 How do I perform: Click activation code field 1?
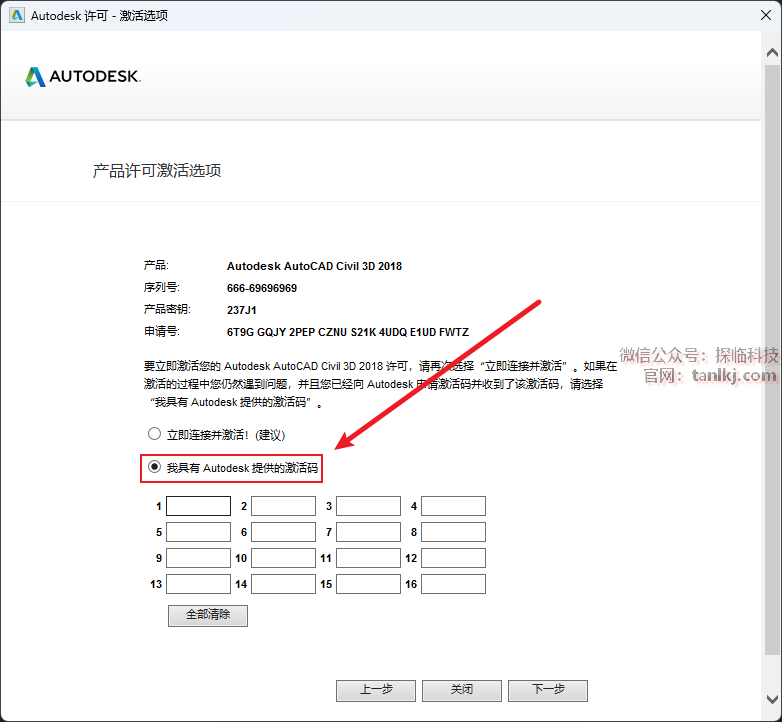(x=198, y=506)
